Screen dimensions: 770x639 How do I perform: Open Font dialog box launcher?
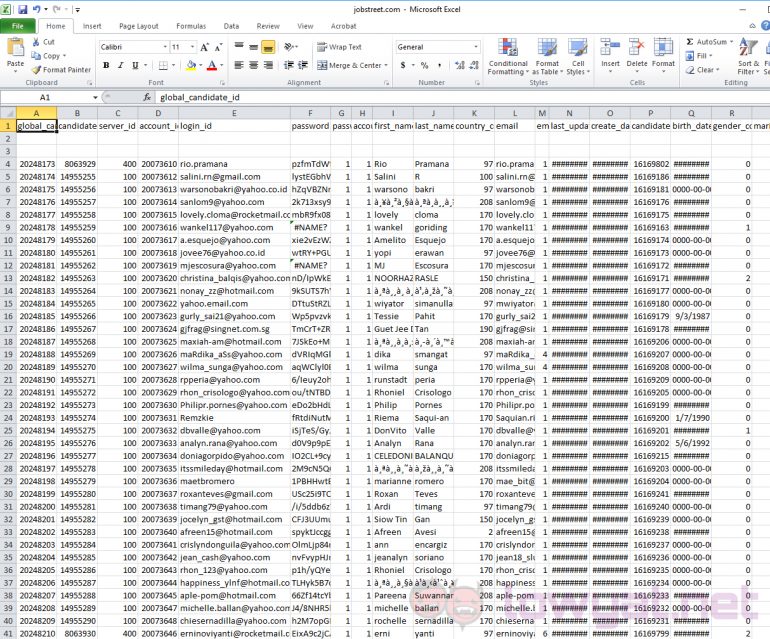tap(222, 83)
